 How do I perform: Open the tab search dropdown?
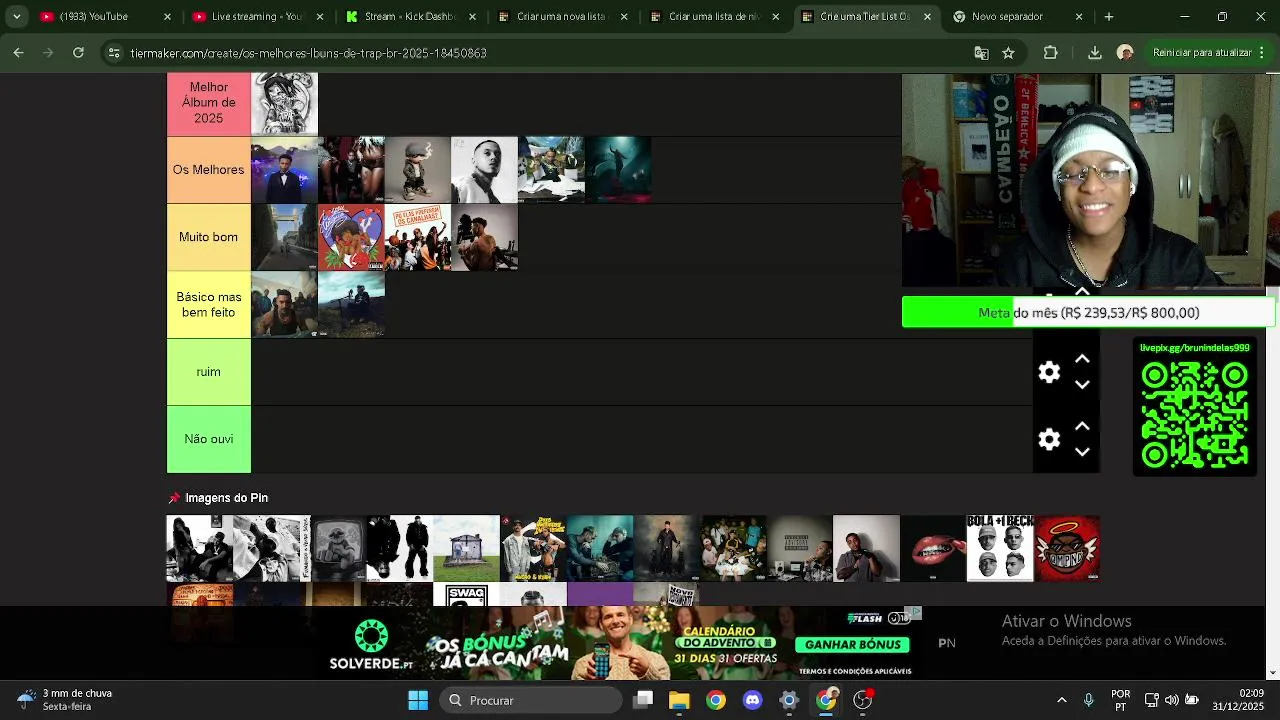pyautogui.click(x=16, y=17)
